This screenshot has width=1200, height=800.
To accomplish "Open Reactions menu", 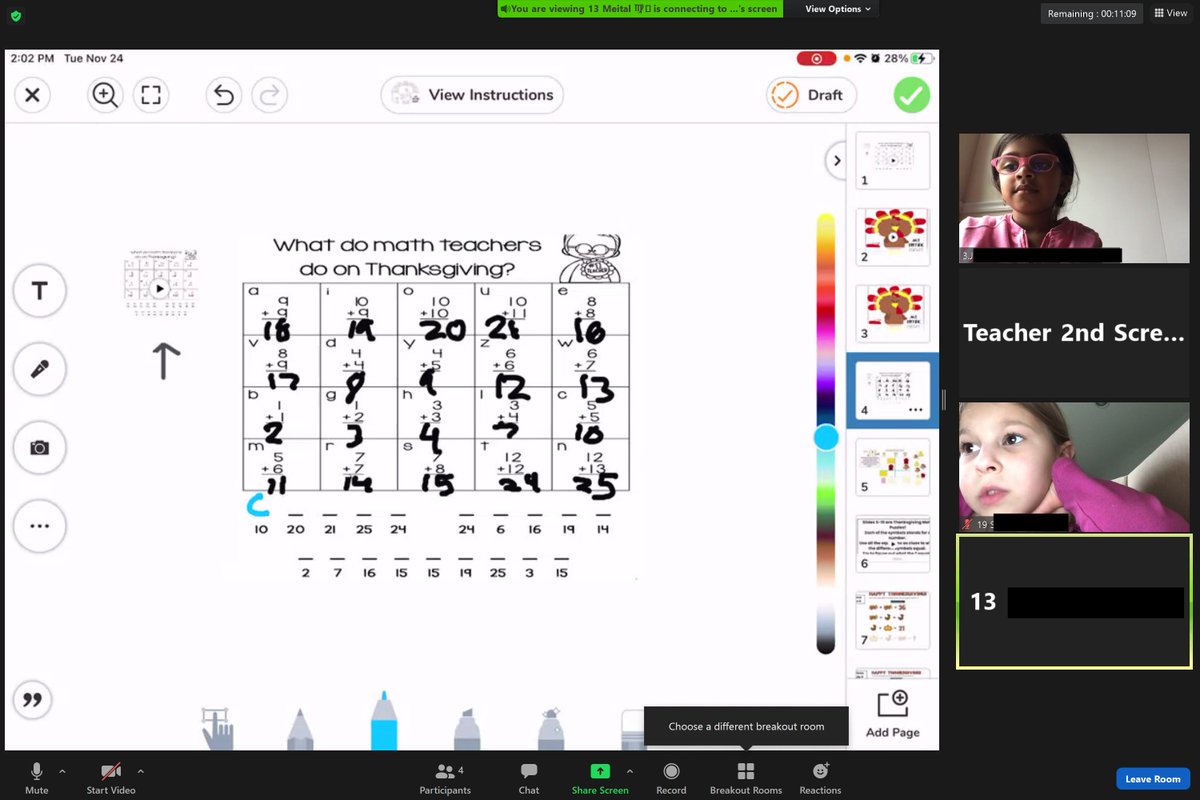I will [x=820, y=777].
